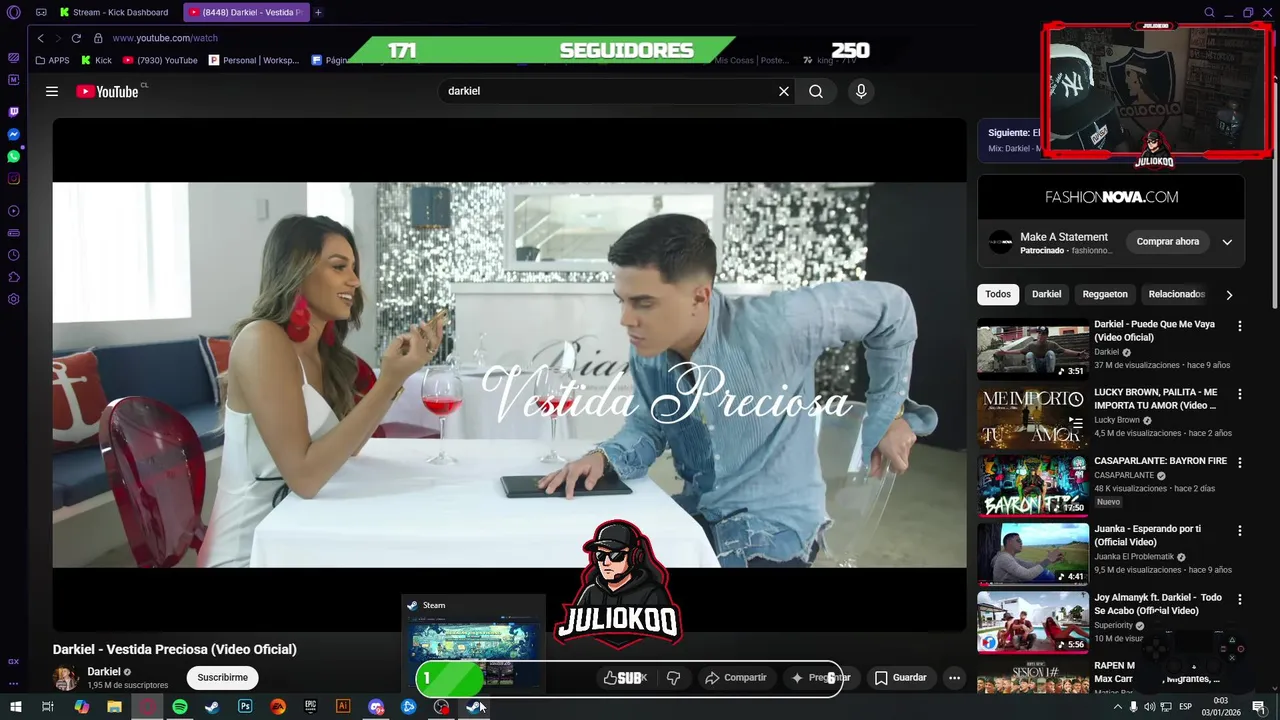The width and height of the screenshot is (1280, 720).
Task: Open the APPS bookmarks folder
Action: tap(52, 60)
